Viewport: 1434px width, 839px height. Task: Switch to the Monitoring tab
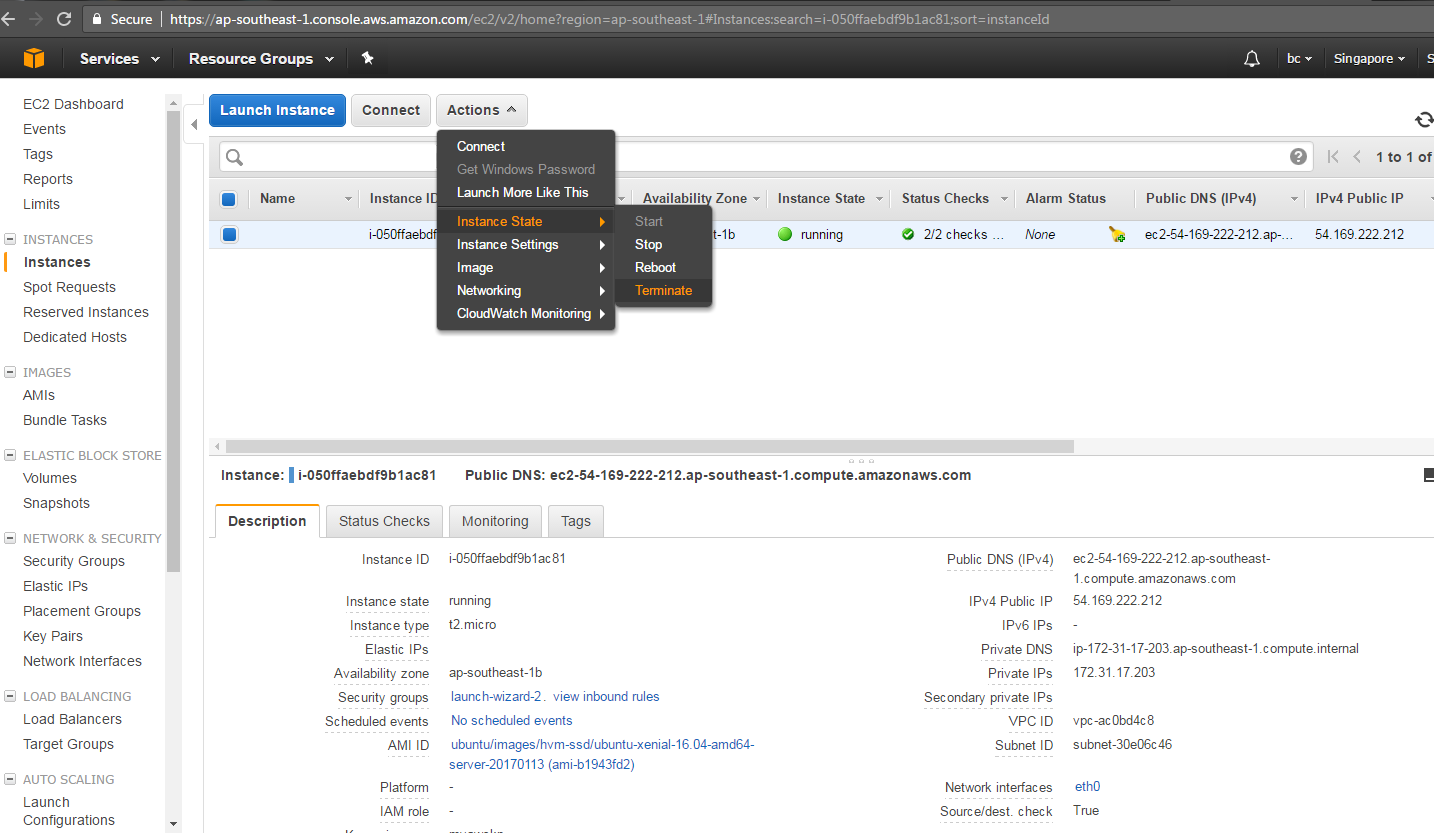(494, 521)
